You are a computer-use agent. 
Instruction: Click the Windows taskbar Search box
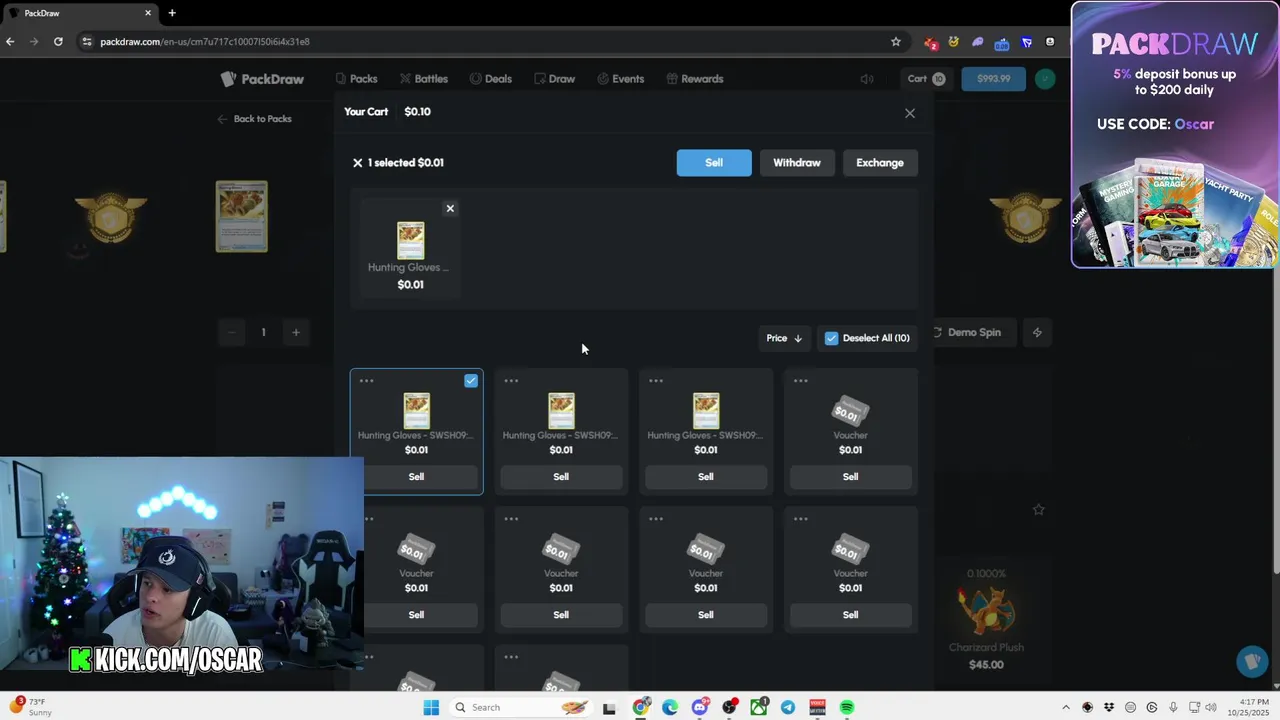tap(519, 707)
